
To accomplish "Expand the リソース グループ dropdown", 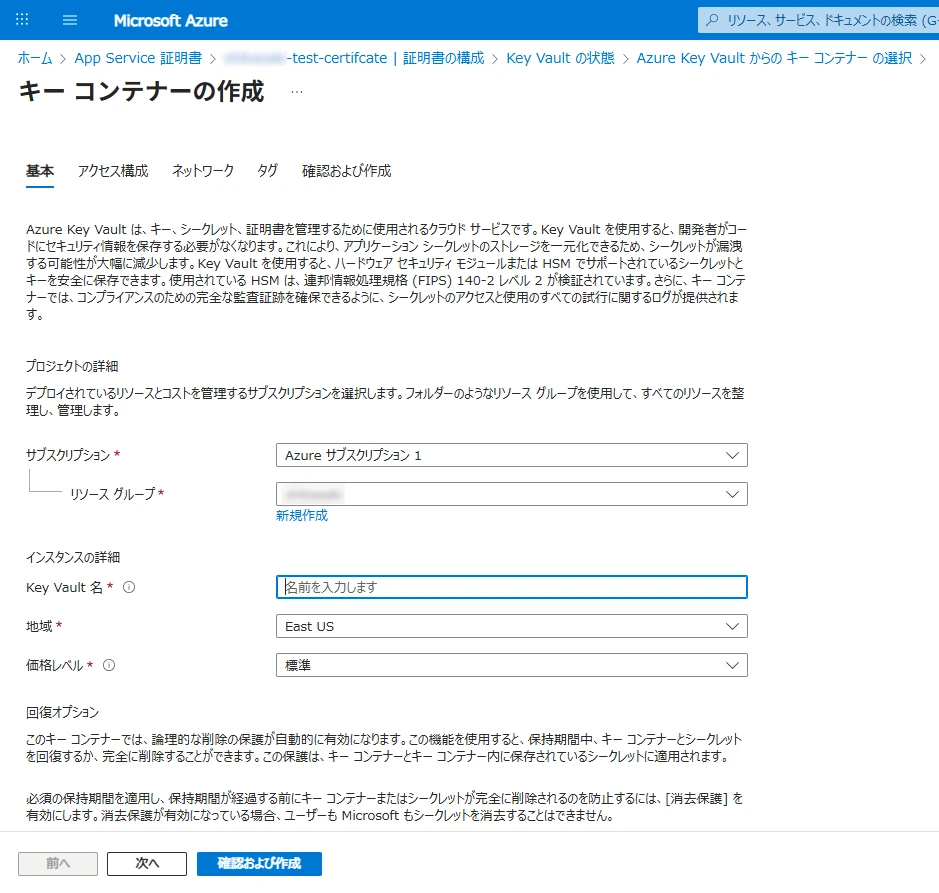I will coord(511,494).
